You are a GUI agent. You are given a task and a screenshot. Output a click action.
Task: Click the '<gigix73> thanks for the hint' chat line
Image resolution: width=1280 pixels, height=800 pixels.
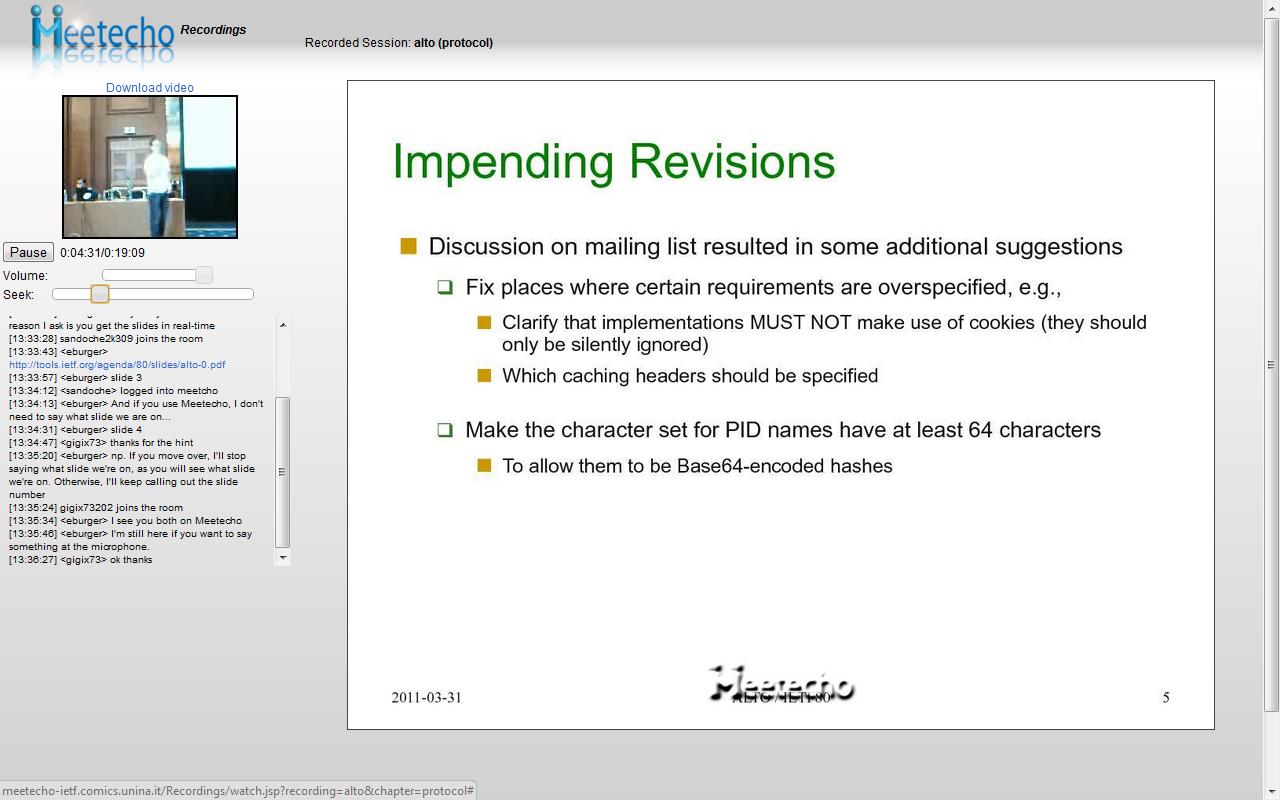pos(101,443)
